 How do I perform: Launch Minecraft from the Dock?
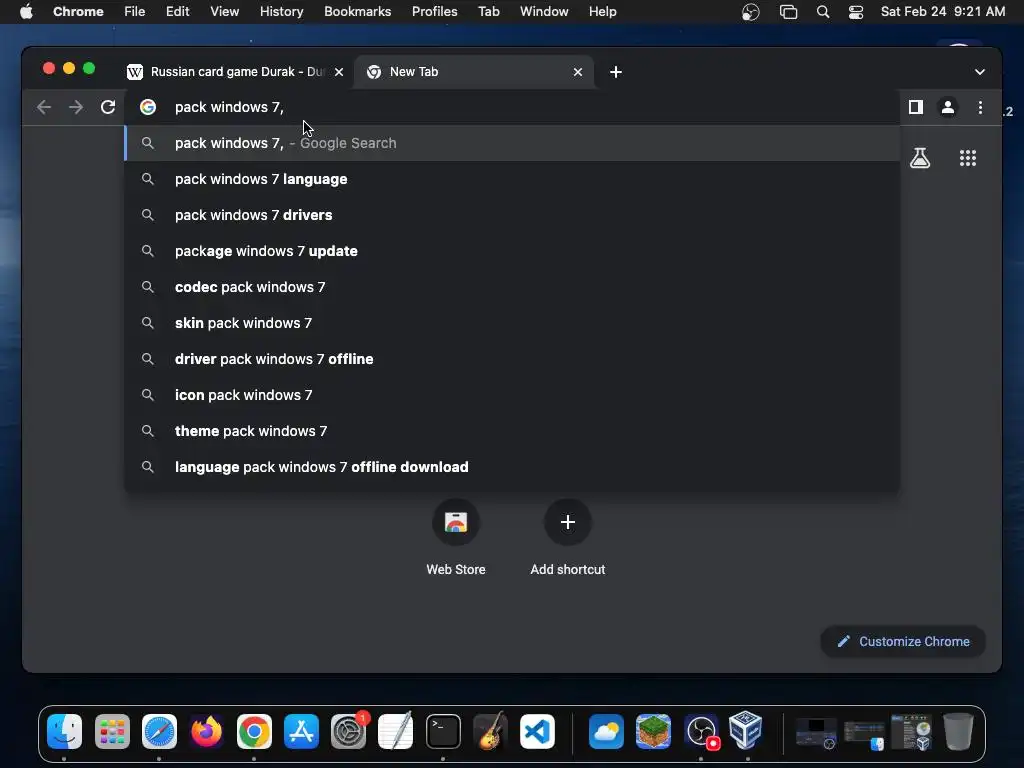[653, 731]
